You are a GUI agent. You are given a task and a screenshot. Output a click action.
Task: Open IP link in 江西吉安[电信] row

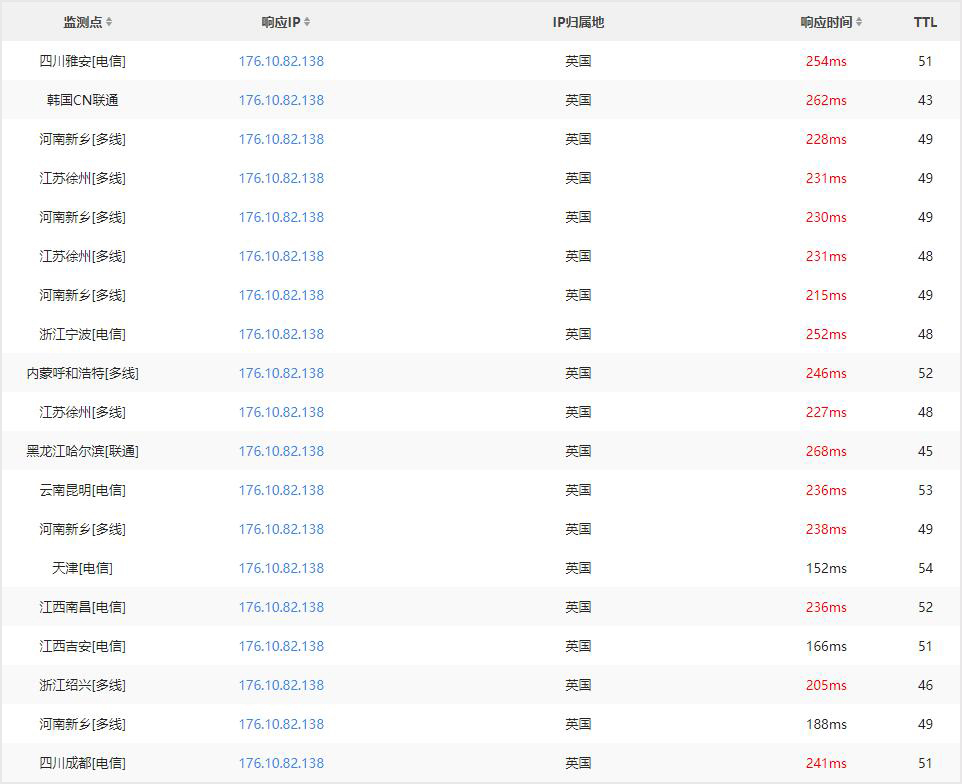(281, 646)
